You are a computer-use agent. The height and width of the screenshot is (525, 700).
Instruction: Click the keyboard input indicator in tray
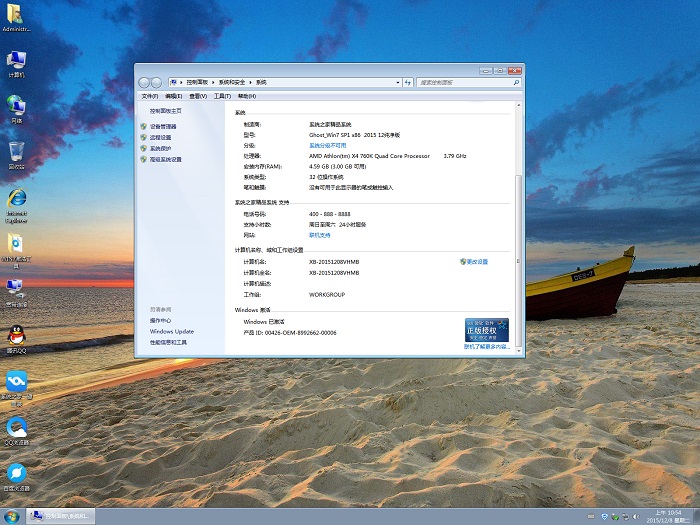click(591, 517)
